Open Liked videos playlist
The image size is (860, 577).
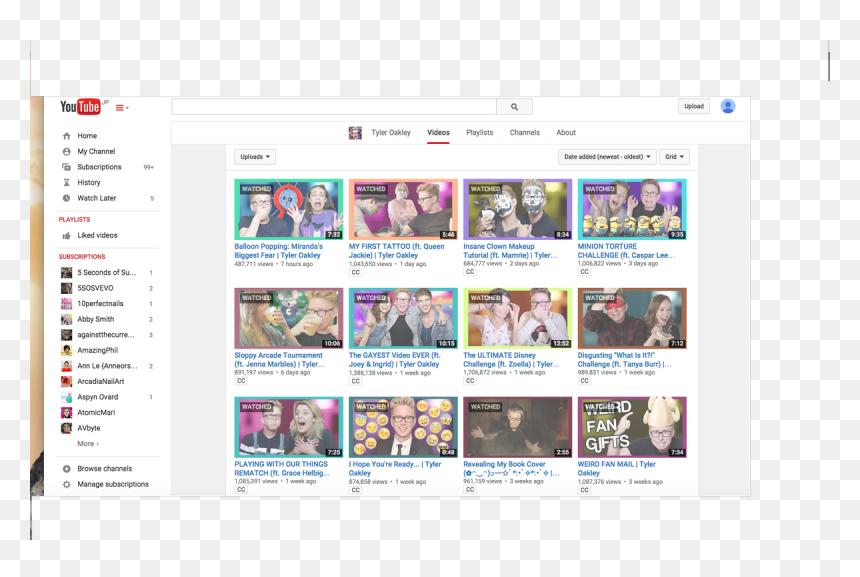(x=97, y=235)
